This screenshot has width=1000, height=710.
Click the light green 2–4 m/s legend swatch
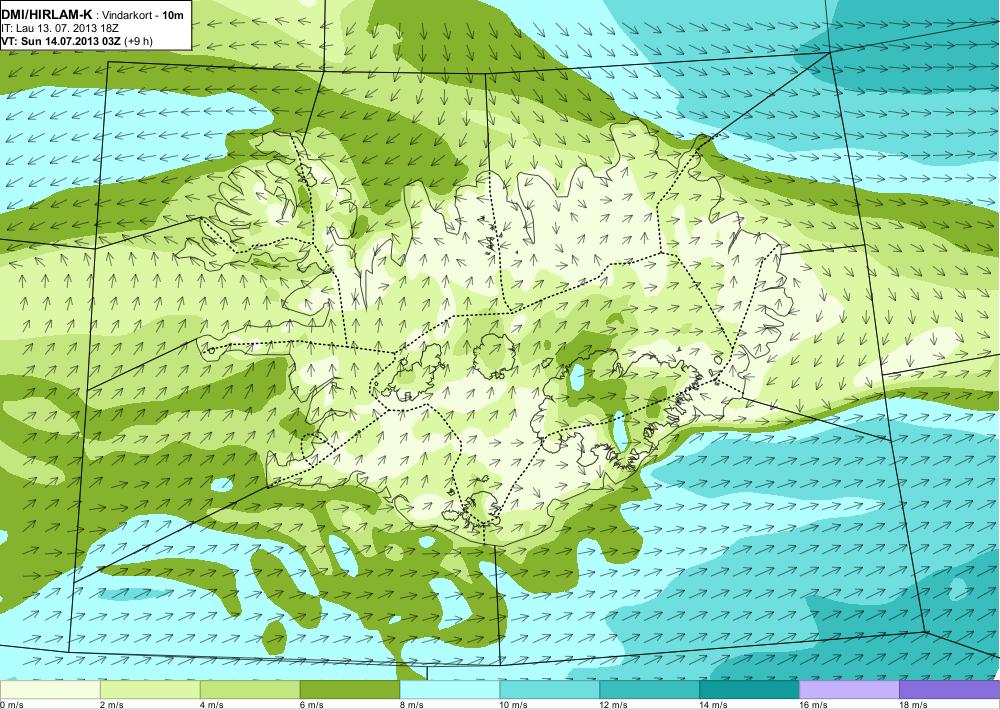(150, 690)
